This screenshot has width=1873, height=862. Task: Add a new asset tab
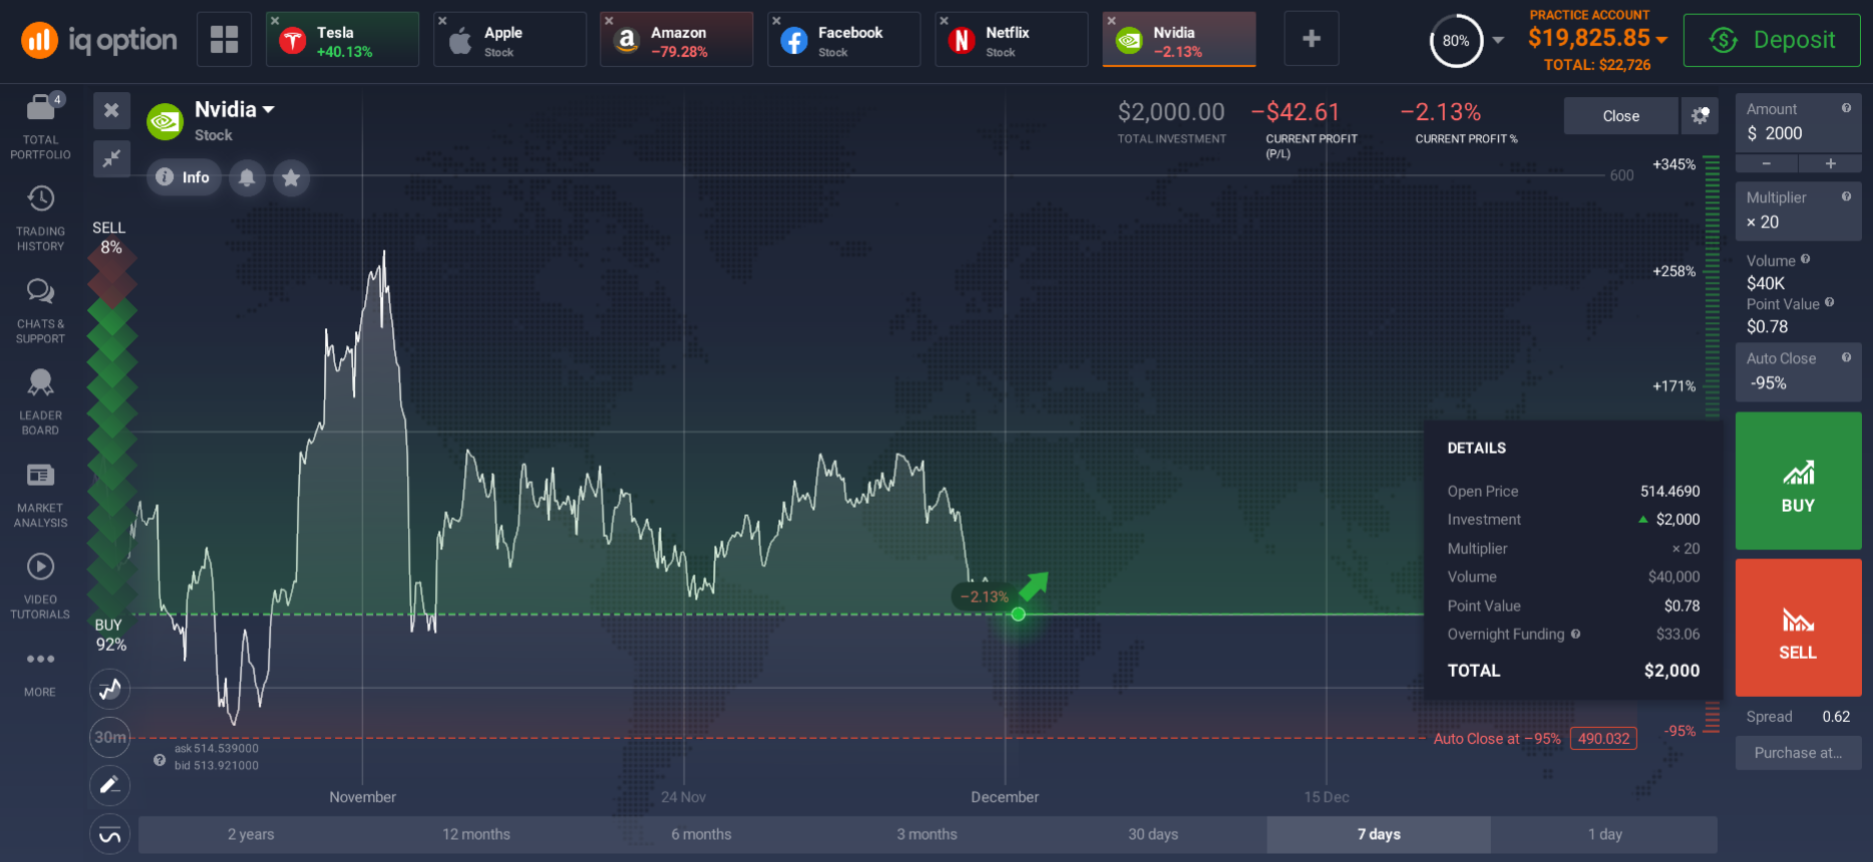coord(1311,39)
